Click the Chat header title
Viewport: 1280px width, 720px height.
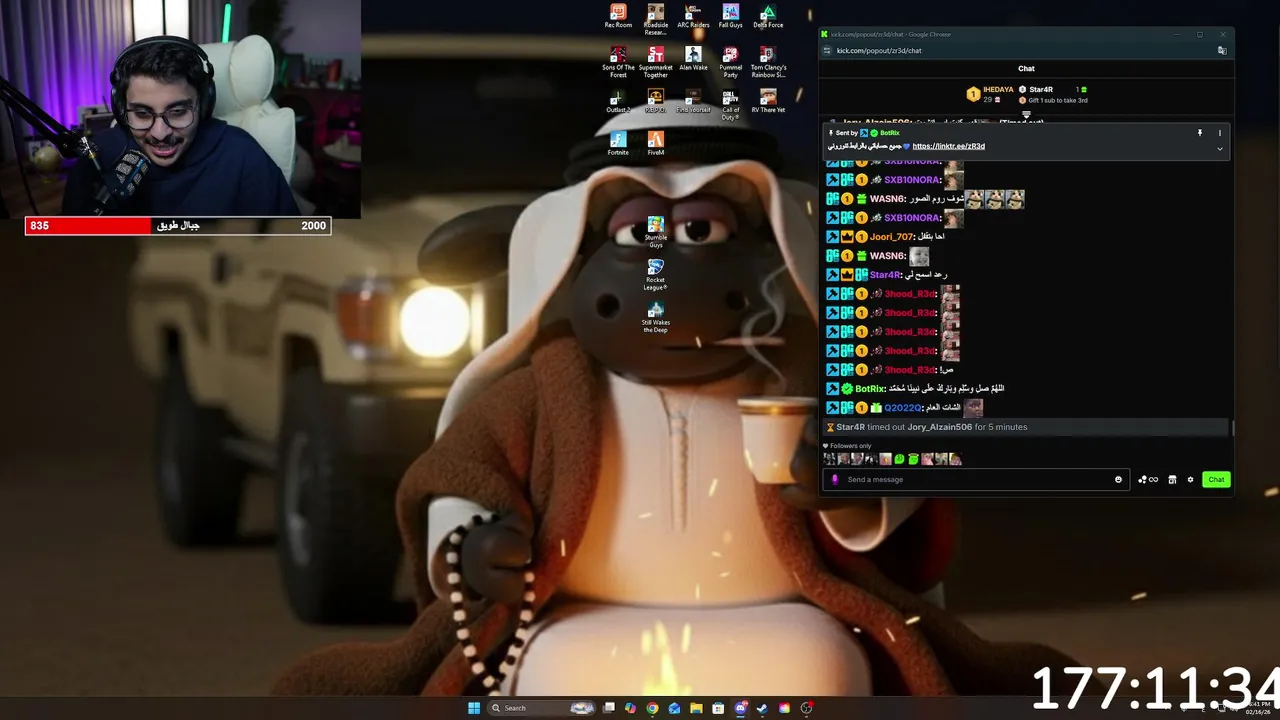click(1026, 69)
